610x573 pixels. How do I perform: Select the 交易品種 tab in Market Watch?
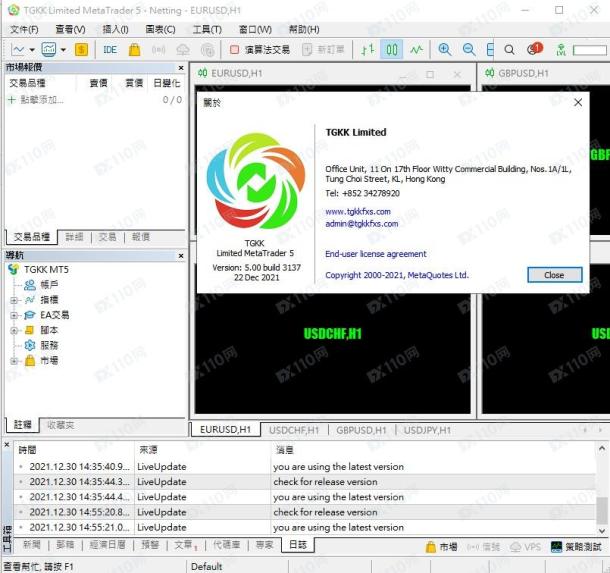pyautogui.click(x=32, y=237)
